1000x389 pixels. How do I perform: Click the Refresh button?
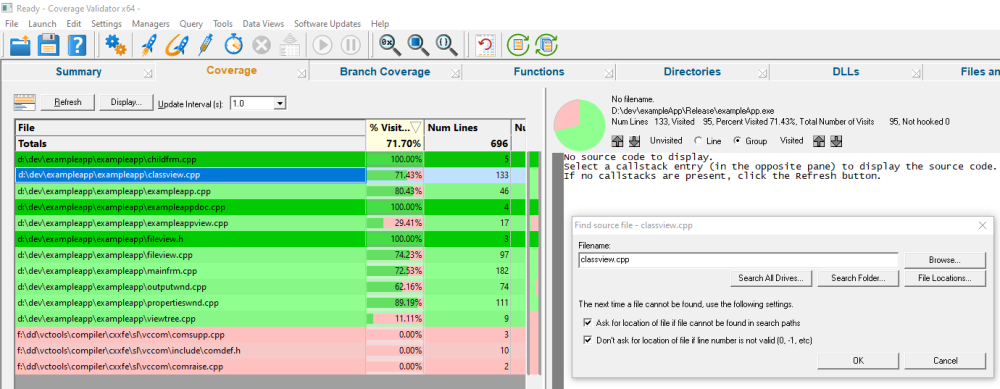click(x=68, y=102)
